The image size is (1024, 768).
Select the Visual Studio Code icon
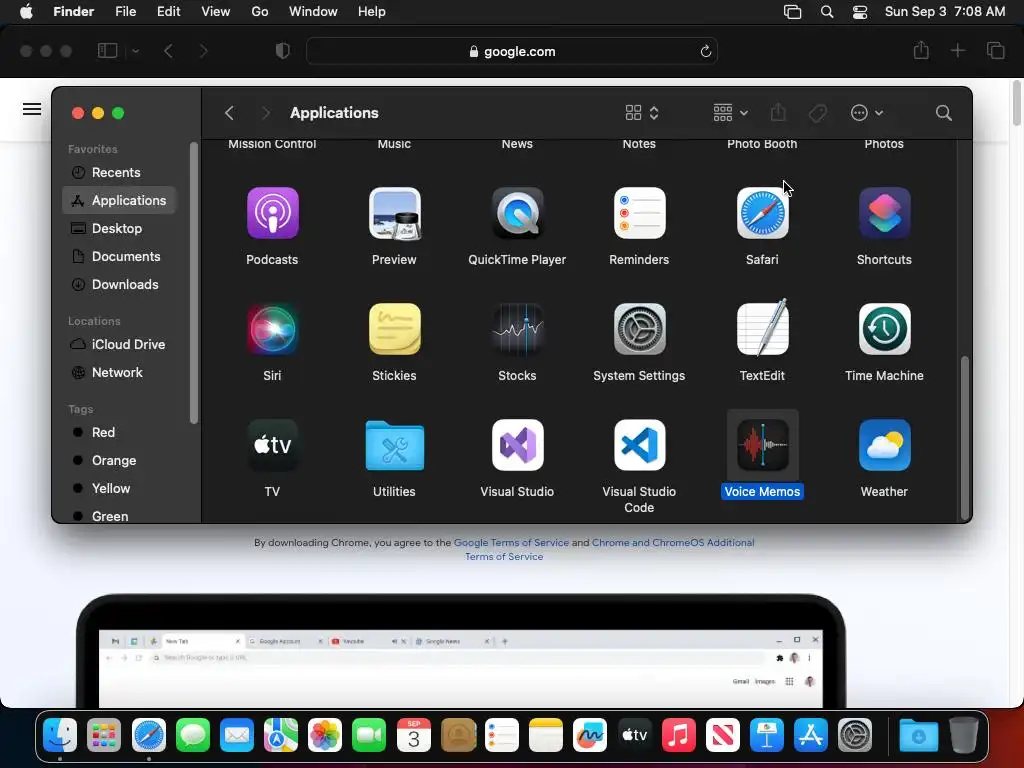point(639,445)
